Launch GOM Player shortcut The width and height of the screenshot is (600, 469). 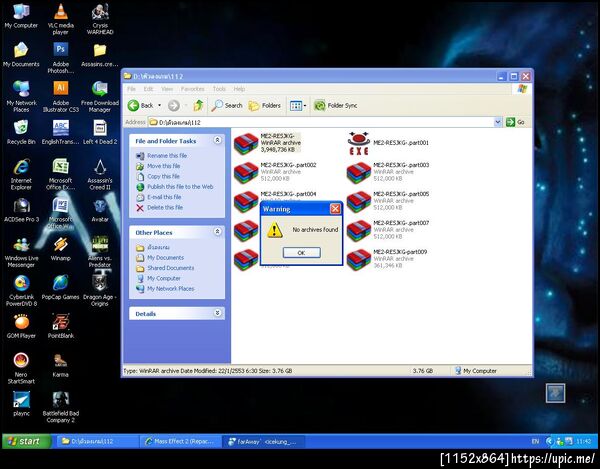tap(21, 326)
